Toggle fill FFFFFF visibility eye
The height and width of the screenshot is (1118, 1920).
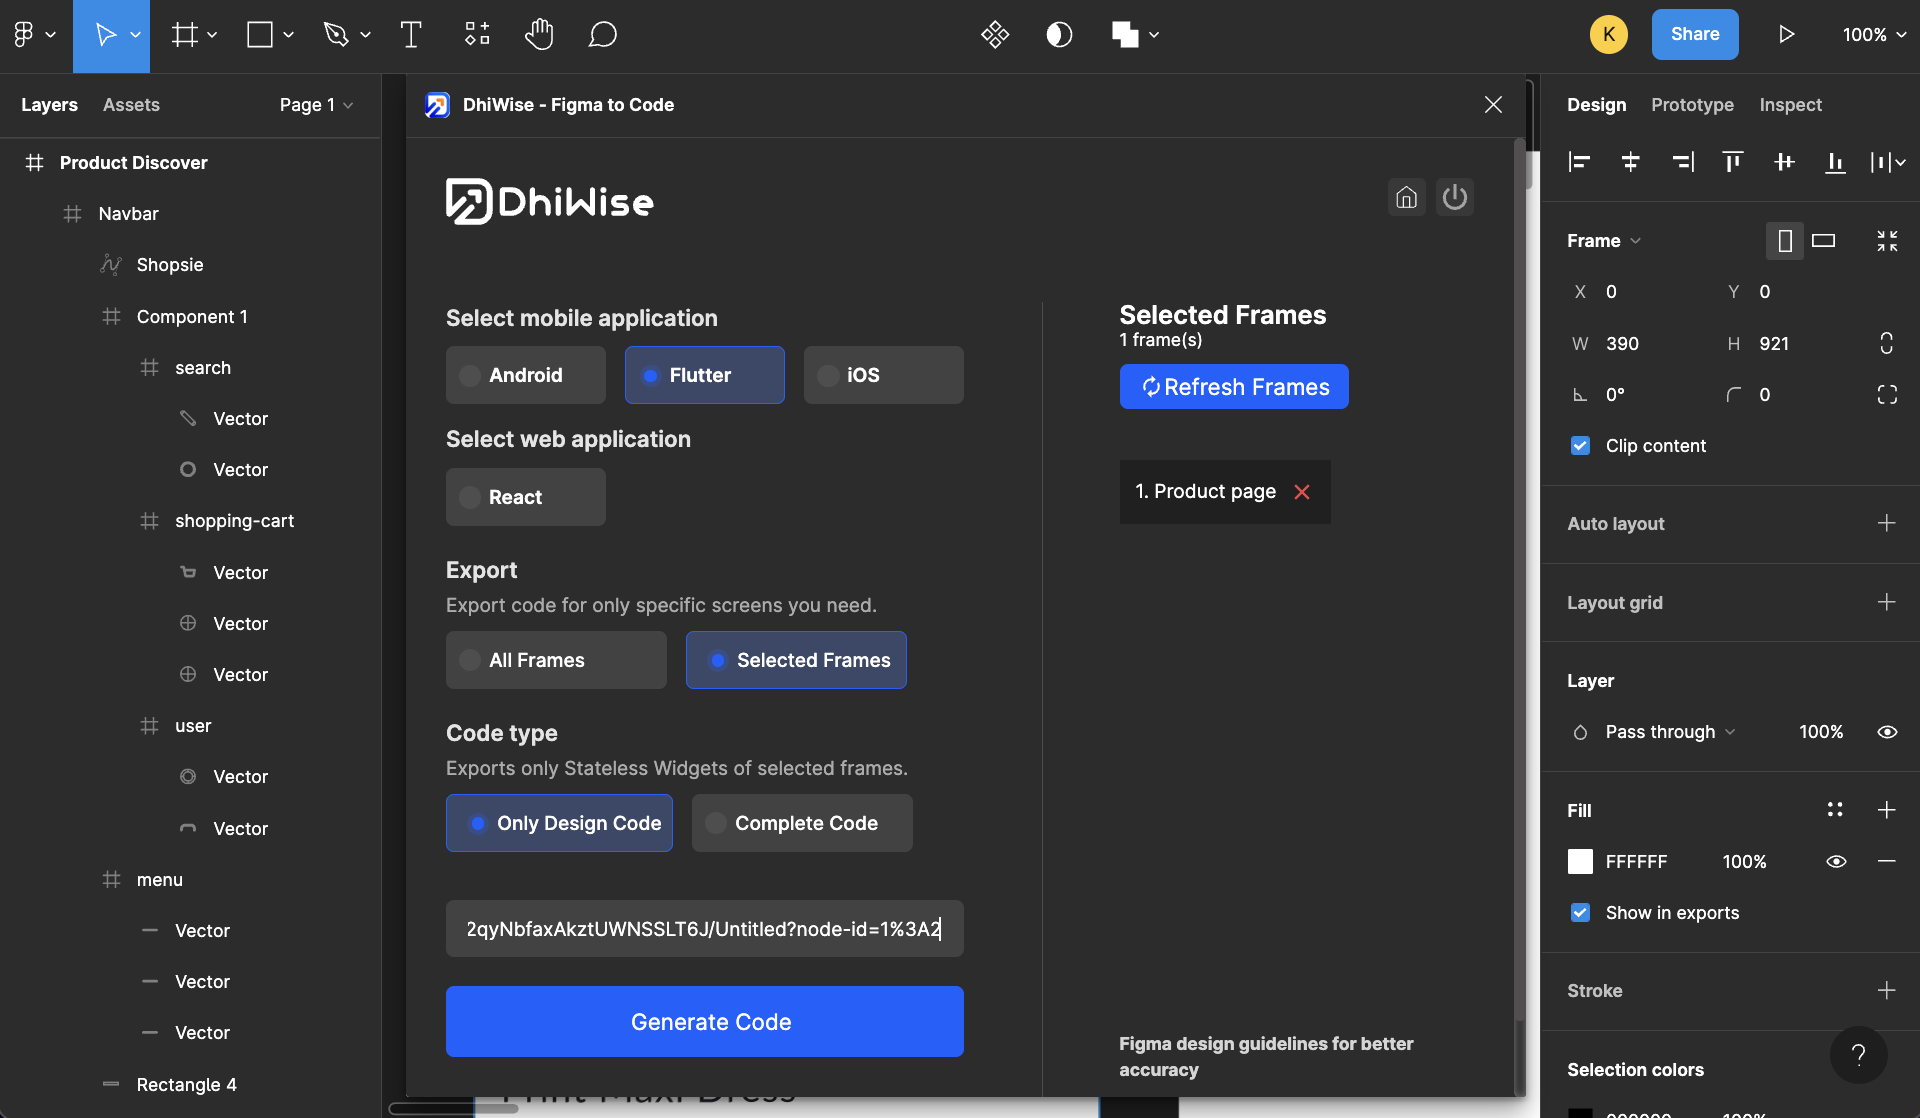click(x=1836, y=862)
